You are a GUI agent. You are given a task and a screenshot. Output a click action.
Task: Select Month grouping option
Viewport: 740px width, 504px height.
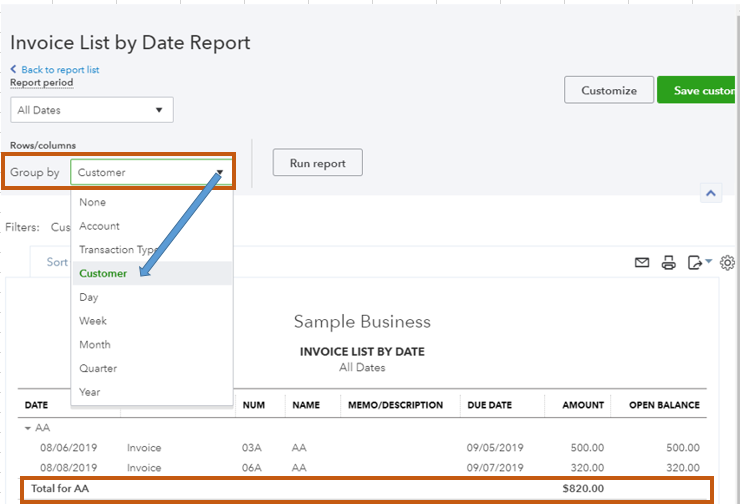(95, 345)
